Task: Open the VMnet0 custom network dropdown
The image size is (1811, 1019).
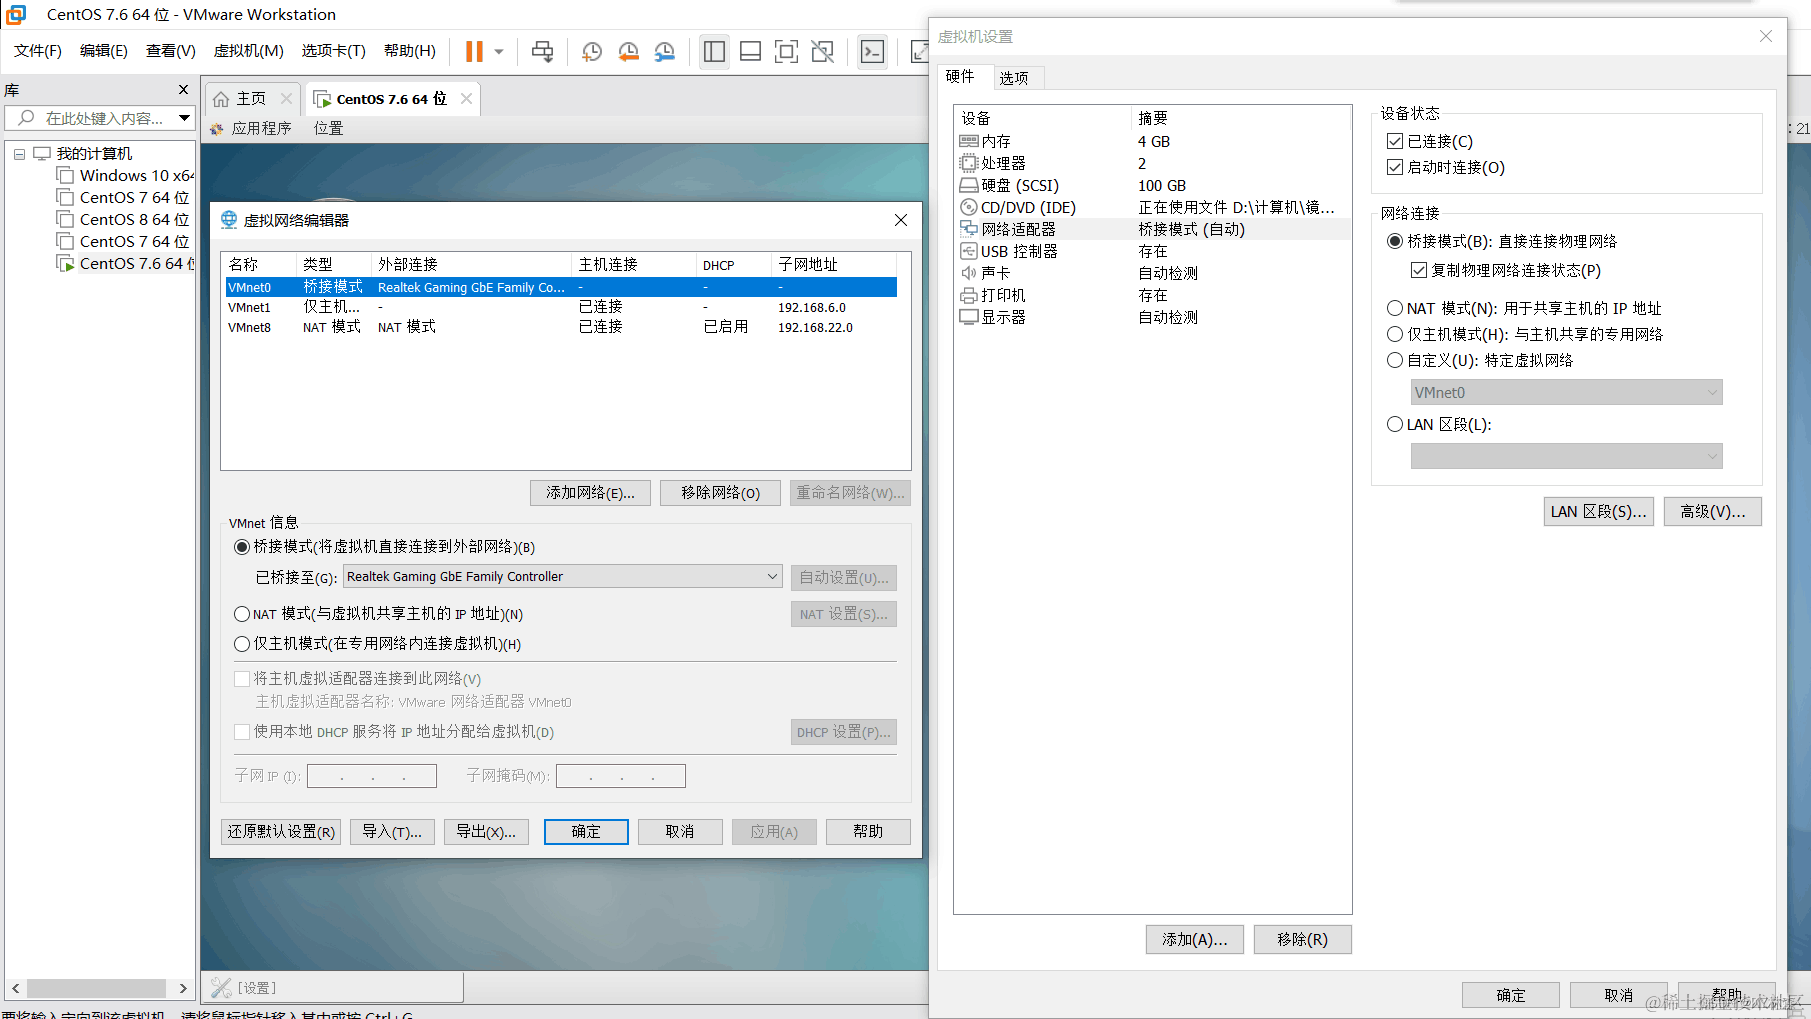Action: click(1566, 392)
